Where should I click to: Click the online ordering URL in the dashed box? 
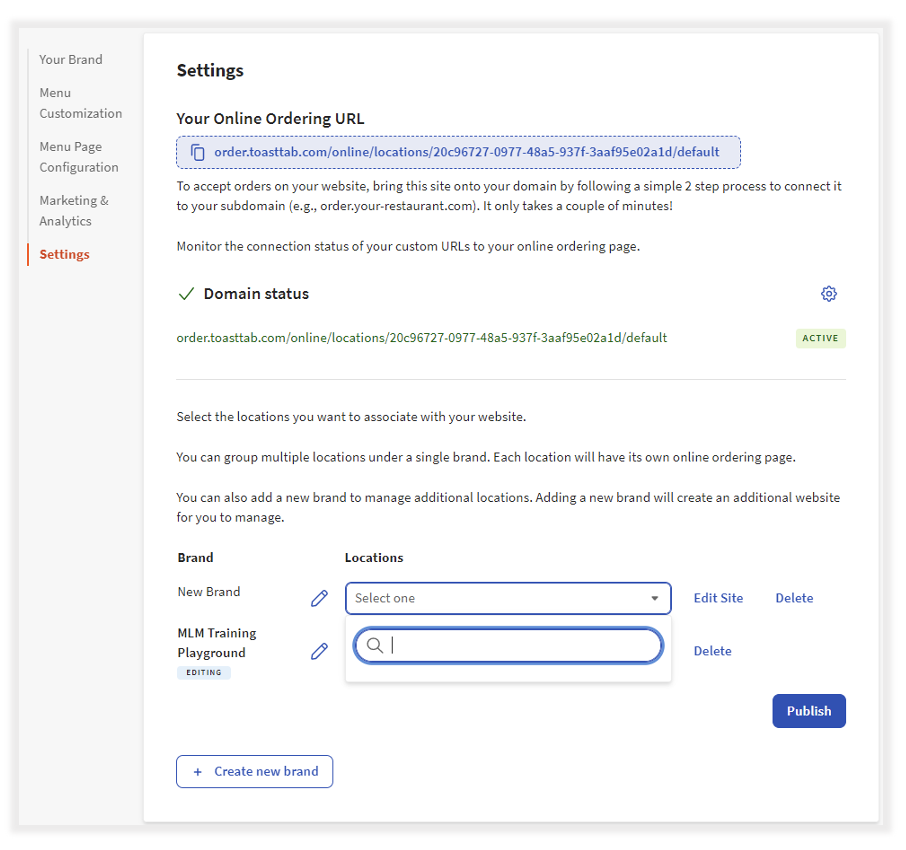click(466, 152)
